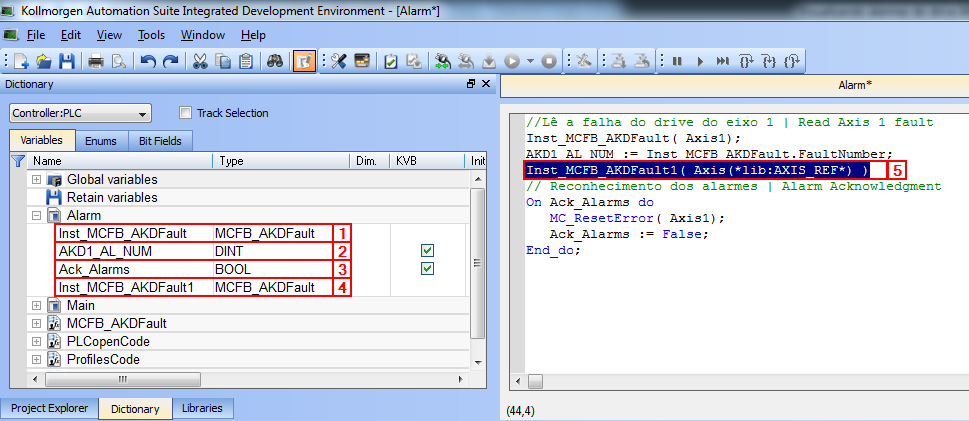Image resolution: width=969 pixels, height=421 pixels.
Task: Click the grayed clipboard download icon
Action: click(413, 61)
